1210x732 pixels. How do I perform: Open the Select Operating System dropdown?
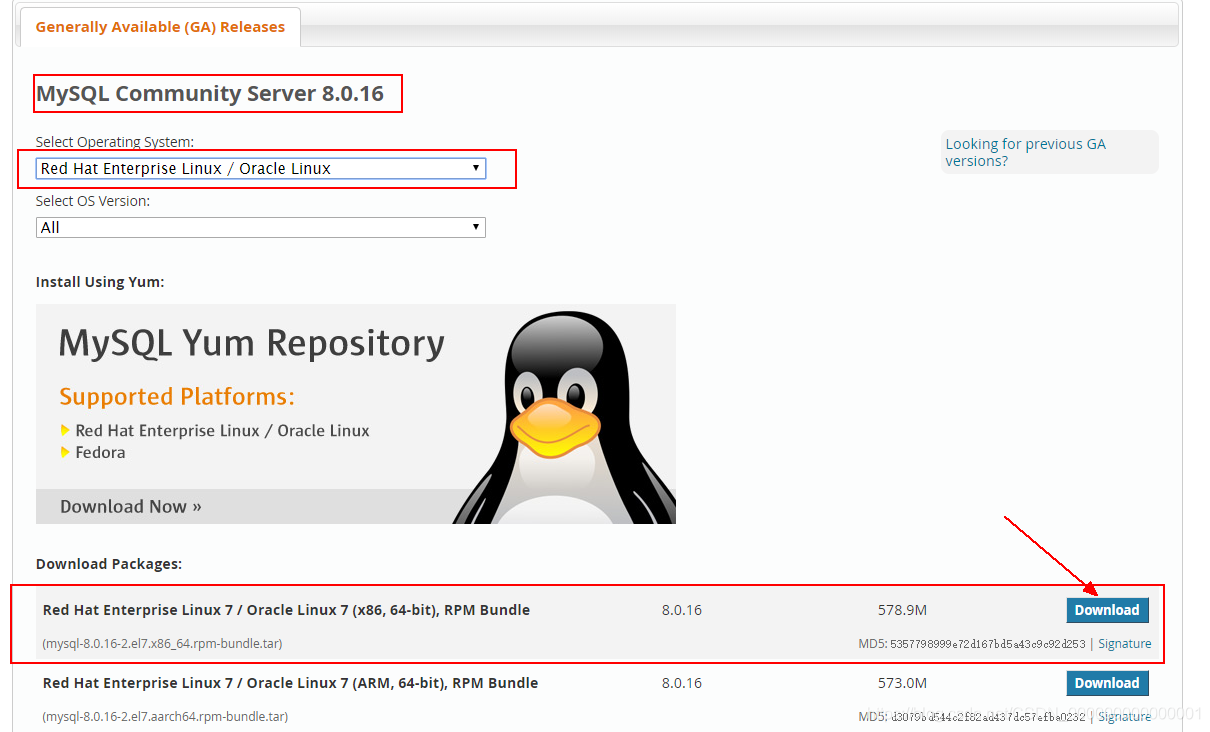[260, 168]
